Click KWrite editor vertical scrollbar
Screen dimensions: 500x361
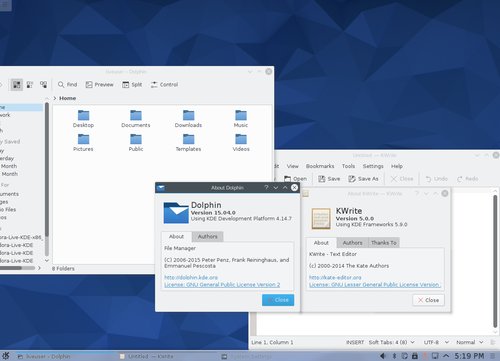coord(495,261)
